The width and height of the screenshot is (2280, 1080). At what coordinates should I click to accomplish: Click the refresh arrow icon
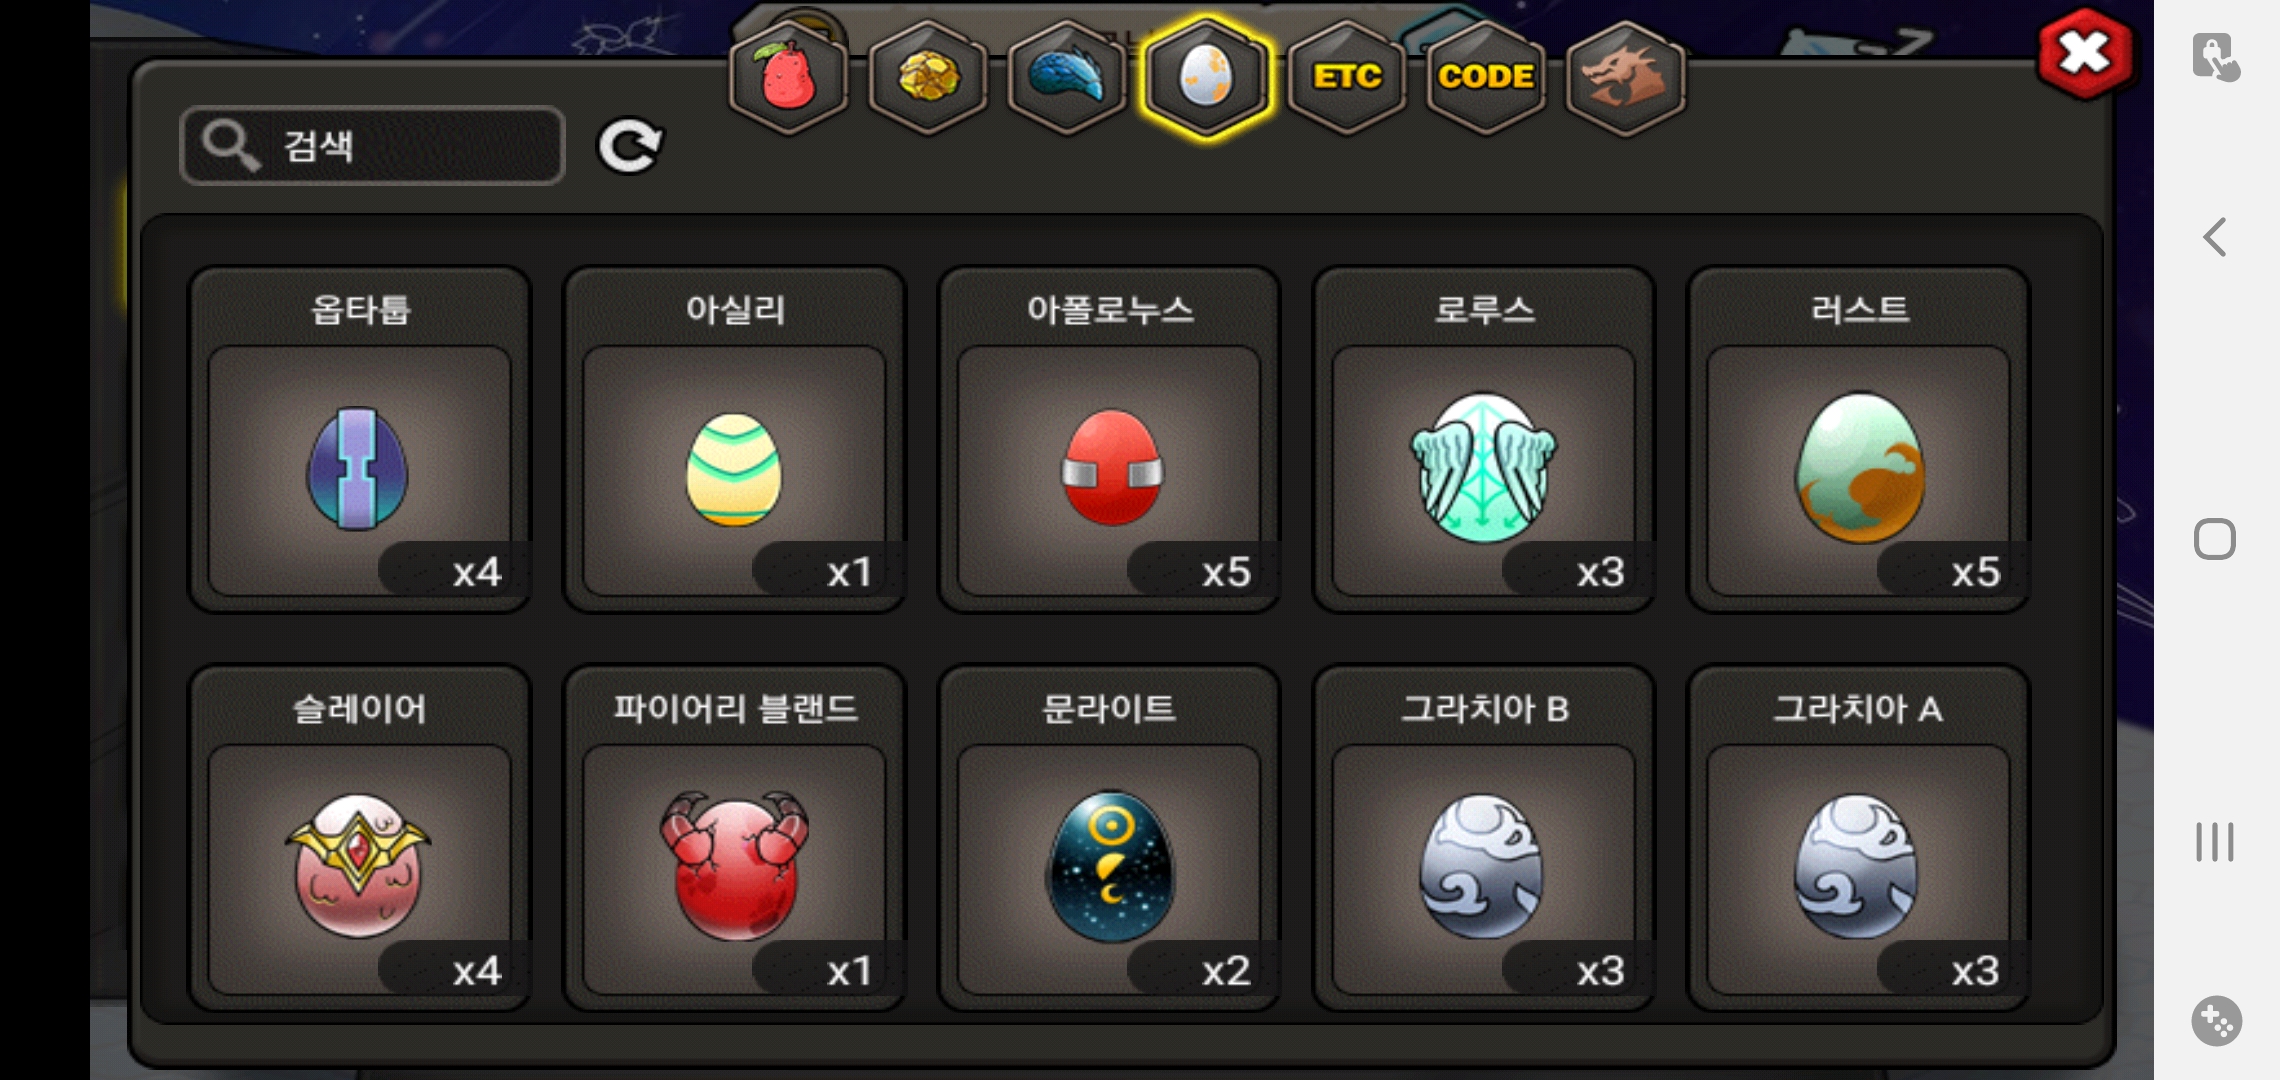pyautogui.click(x=630, y=147)
